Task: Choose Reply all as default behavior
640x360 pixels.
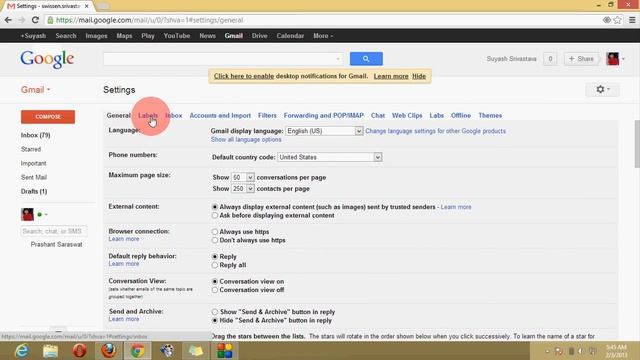Action: coord(215,265)
